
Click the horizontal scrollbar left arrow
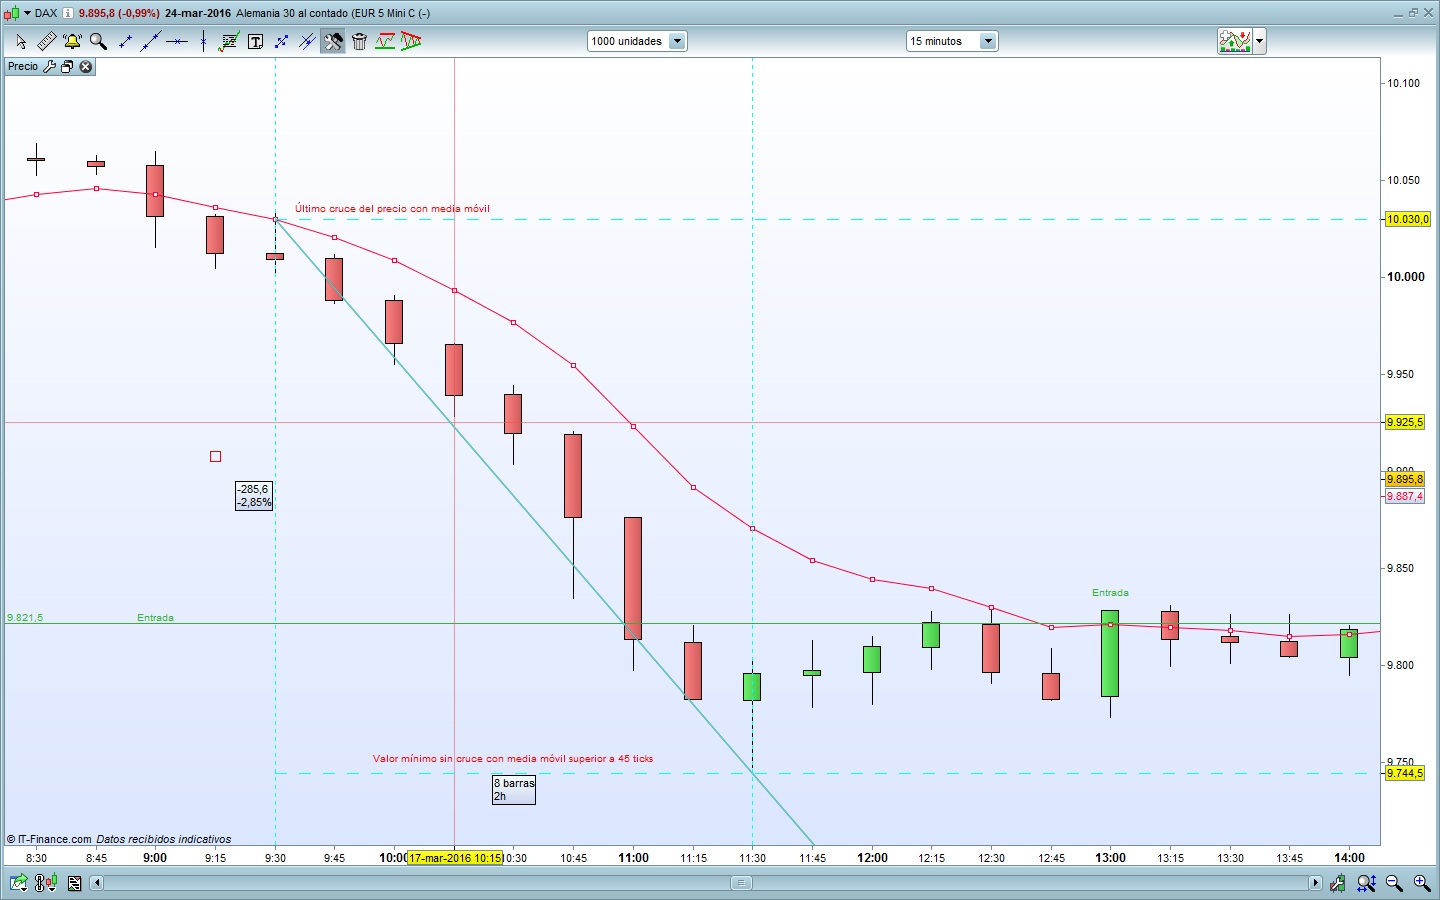[x=96, y=883]
